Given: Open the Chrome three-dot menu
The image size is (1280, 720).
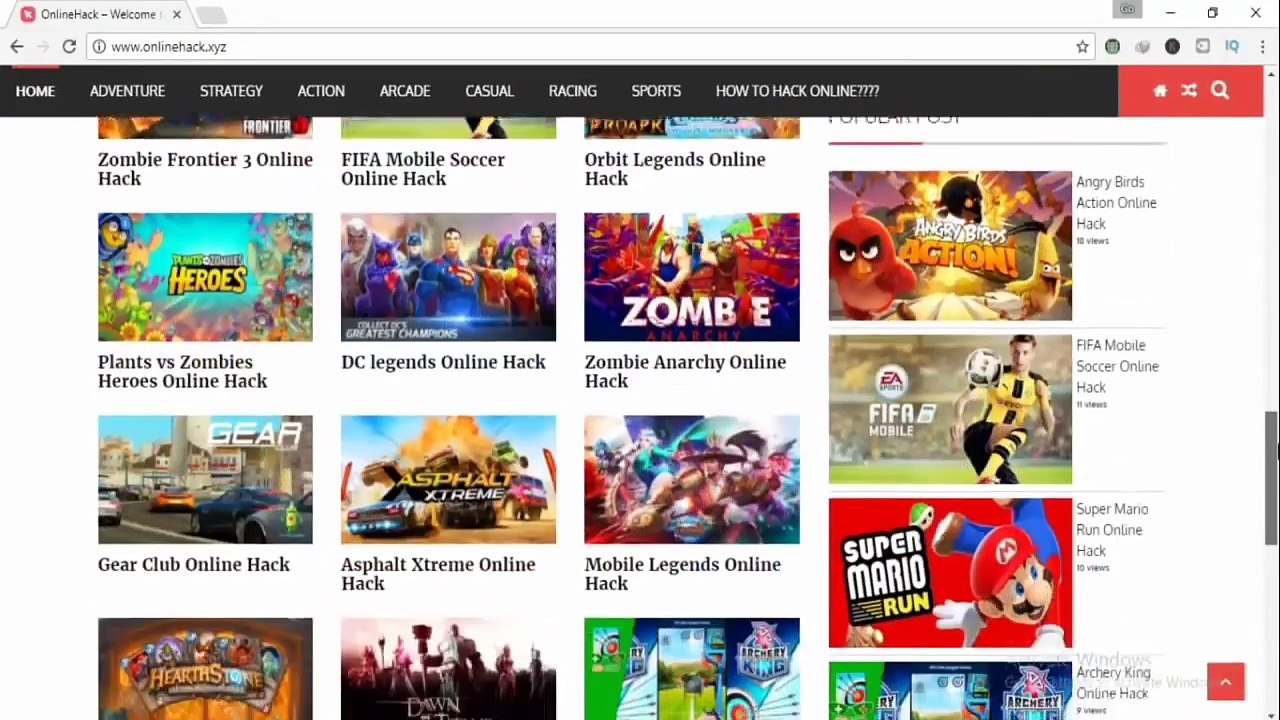Looking at the screenshot, I should tap(1263, 47).
